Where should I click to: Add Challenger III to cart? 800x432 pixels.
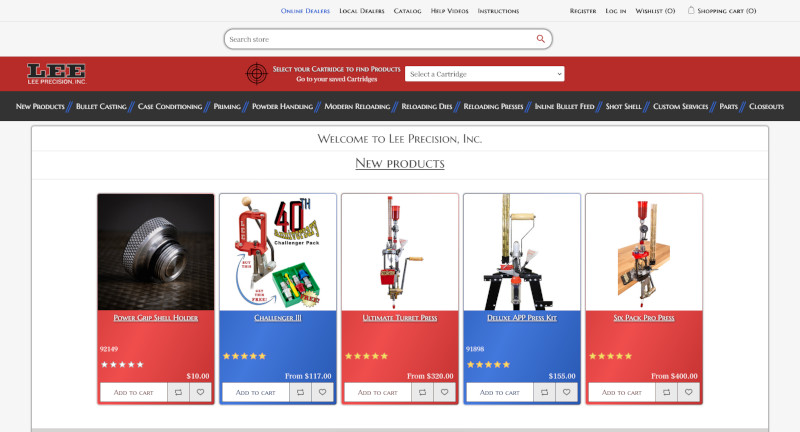256,392
